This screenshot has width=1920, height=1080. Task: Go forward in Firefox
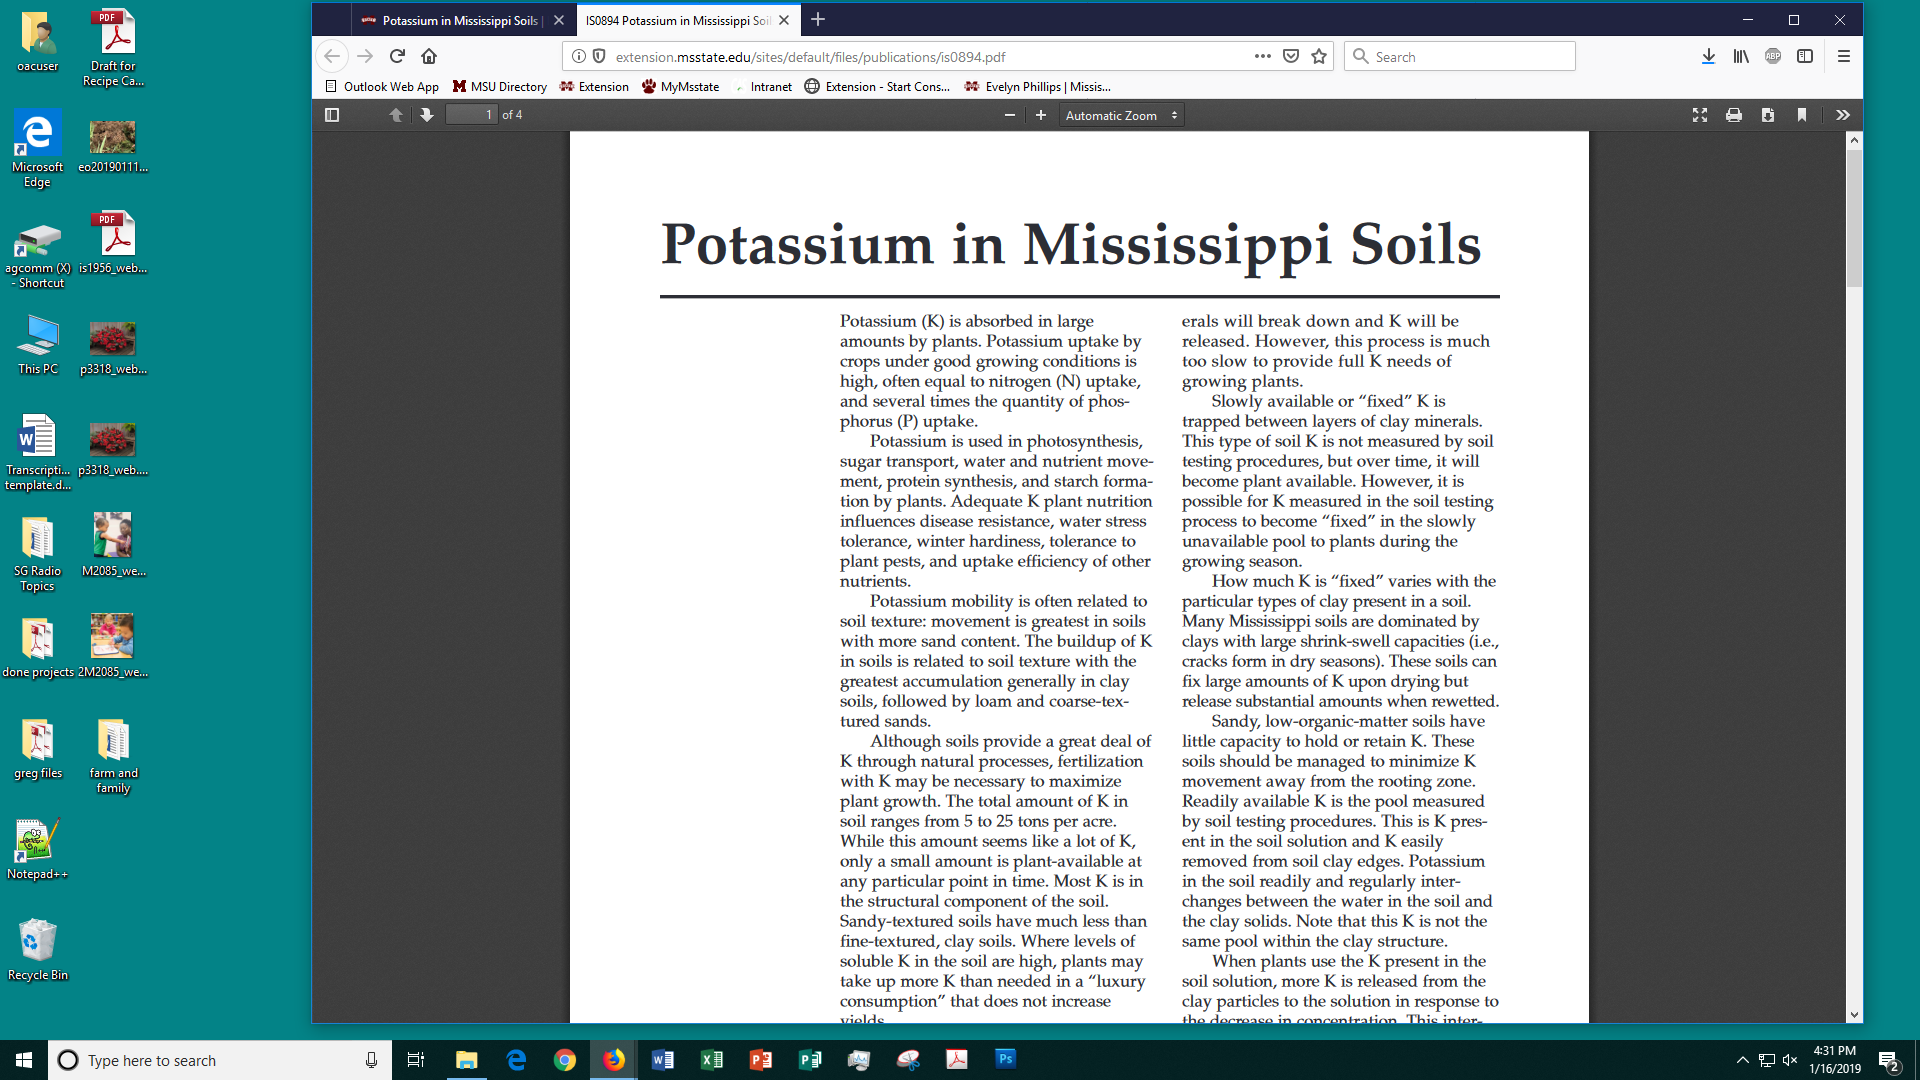click(365, 56)
